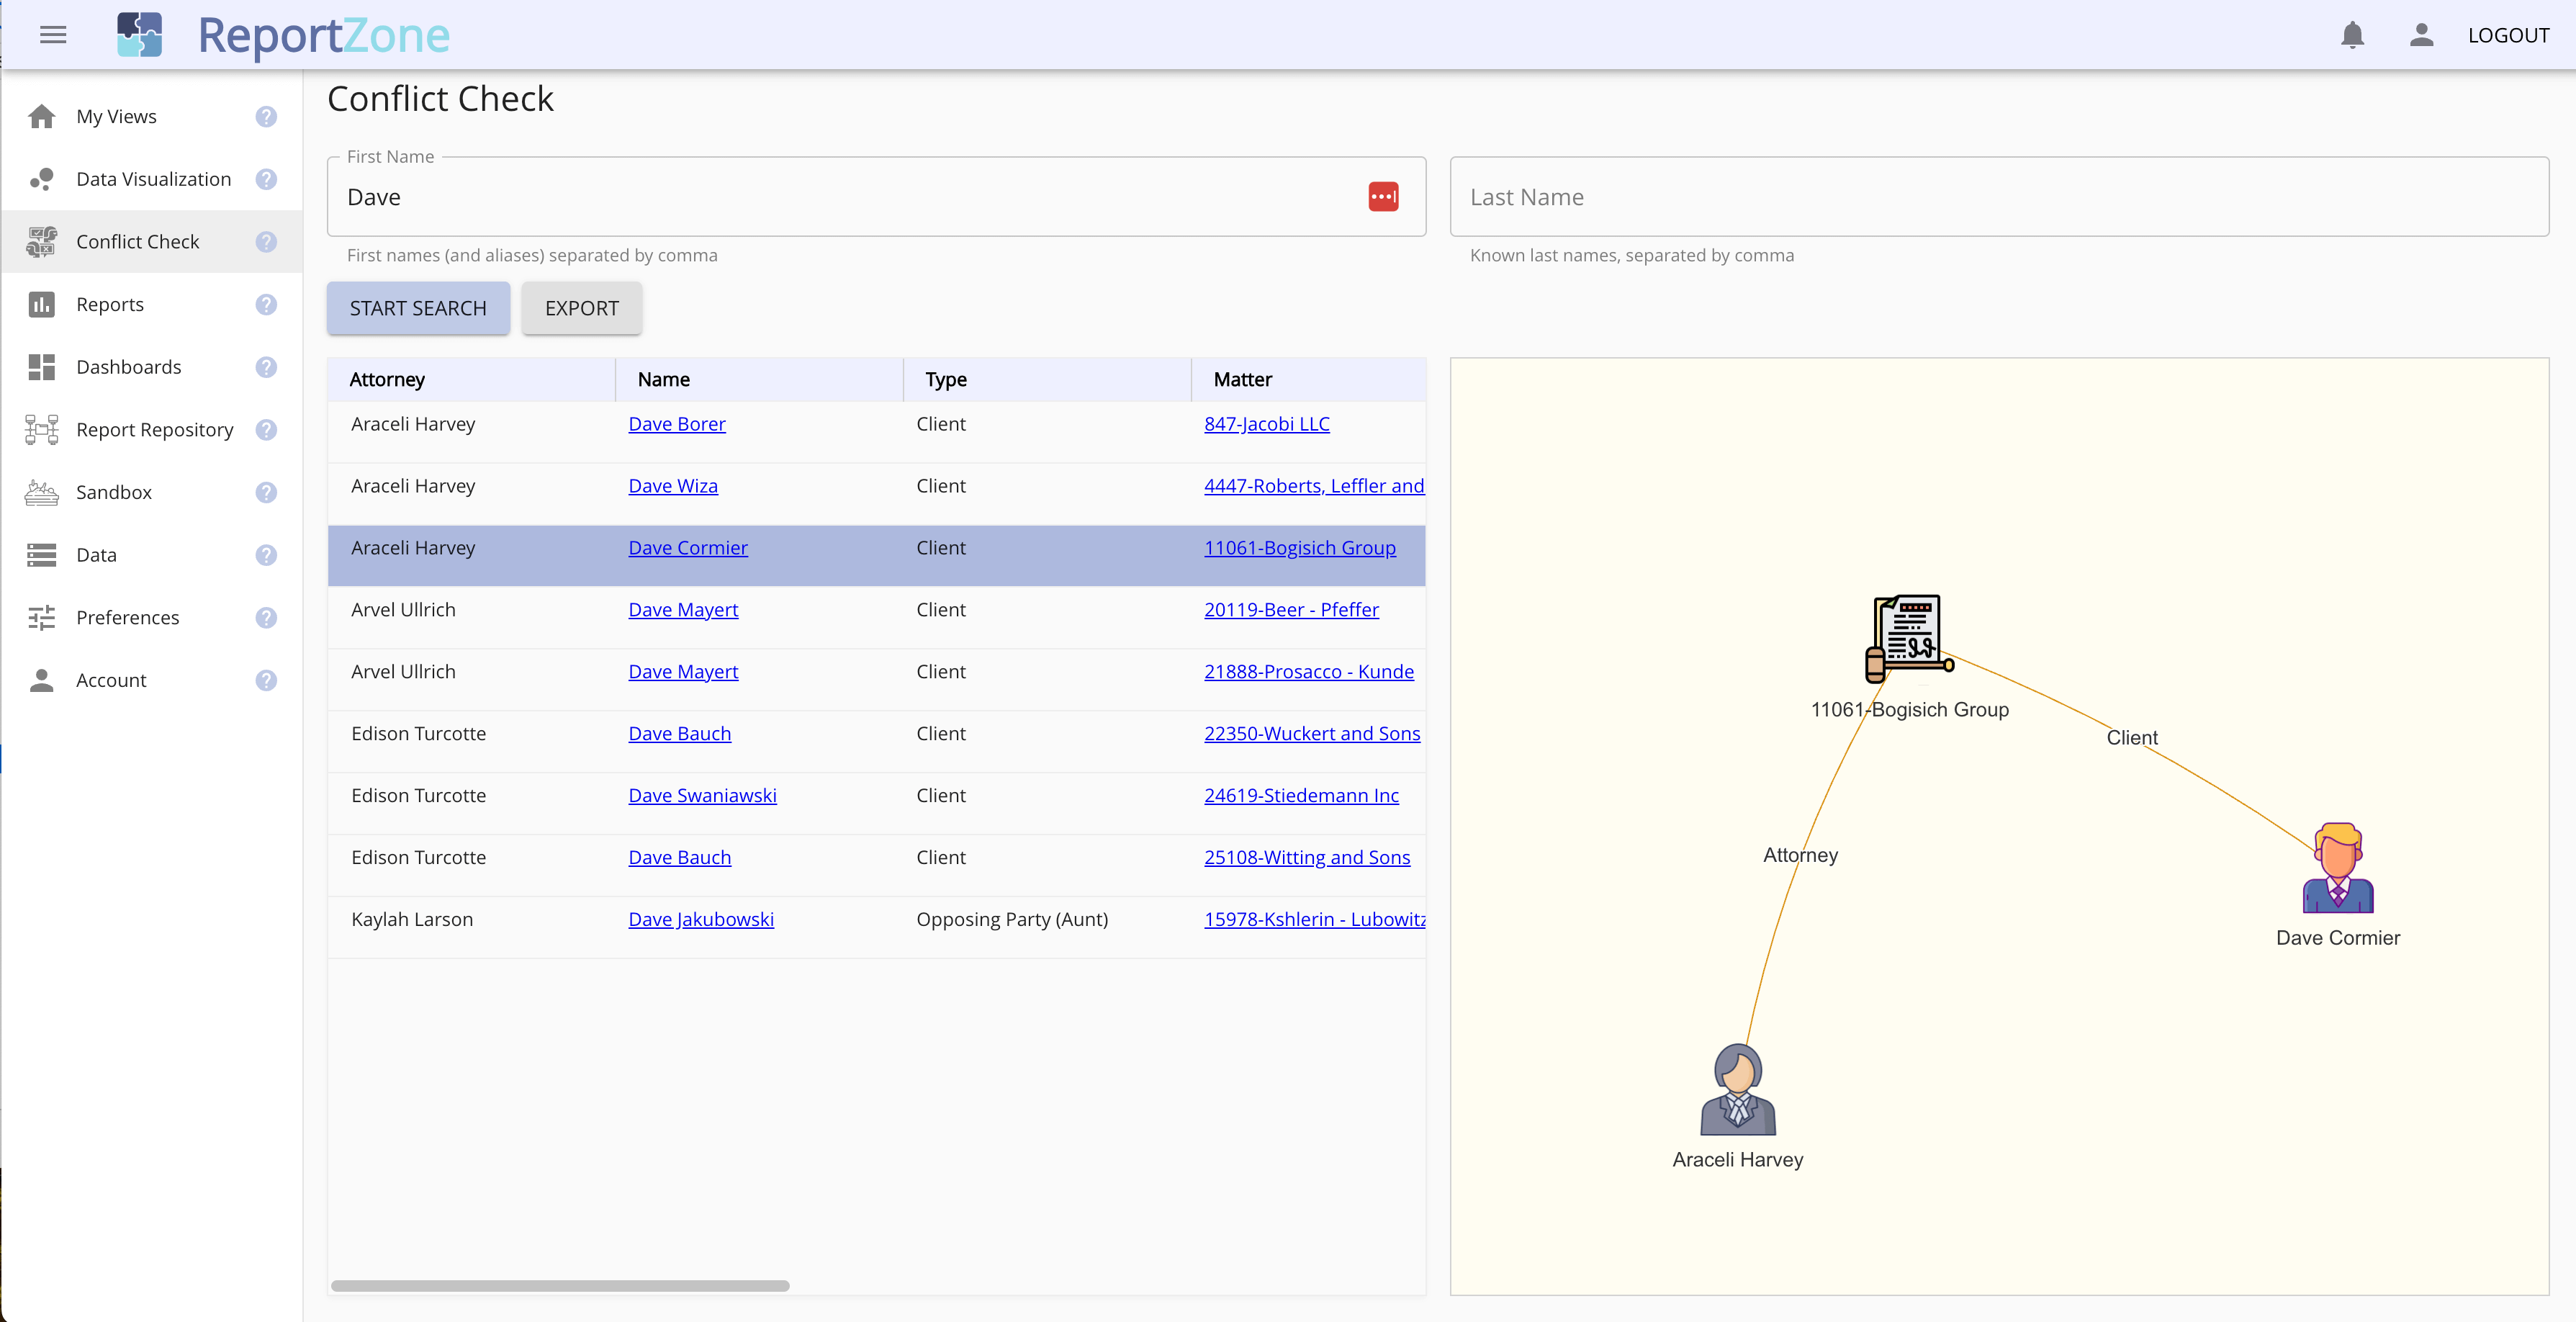Open Data Visualization menu item
2576x1322 pixels.
click(153, 179)
